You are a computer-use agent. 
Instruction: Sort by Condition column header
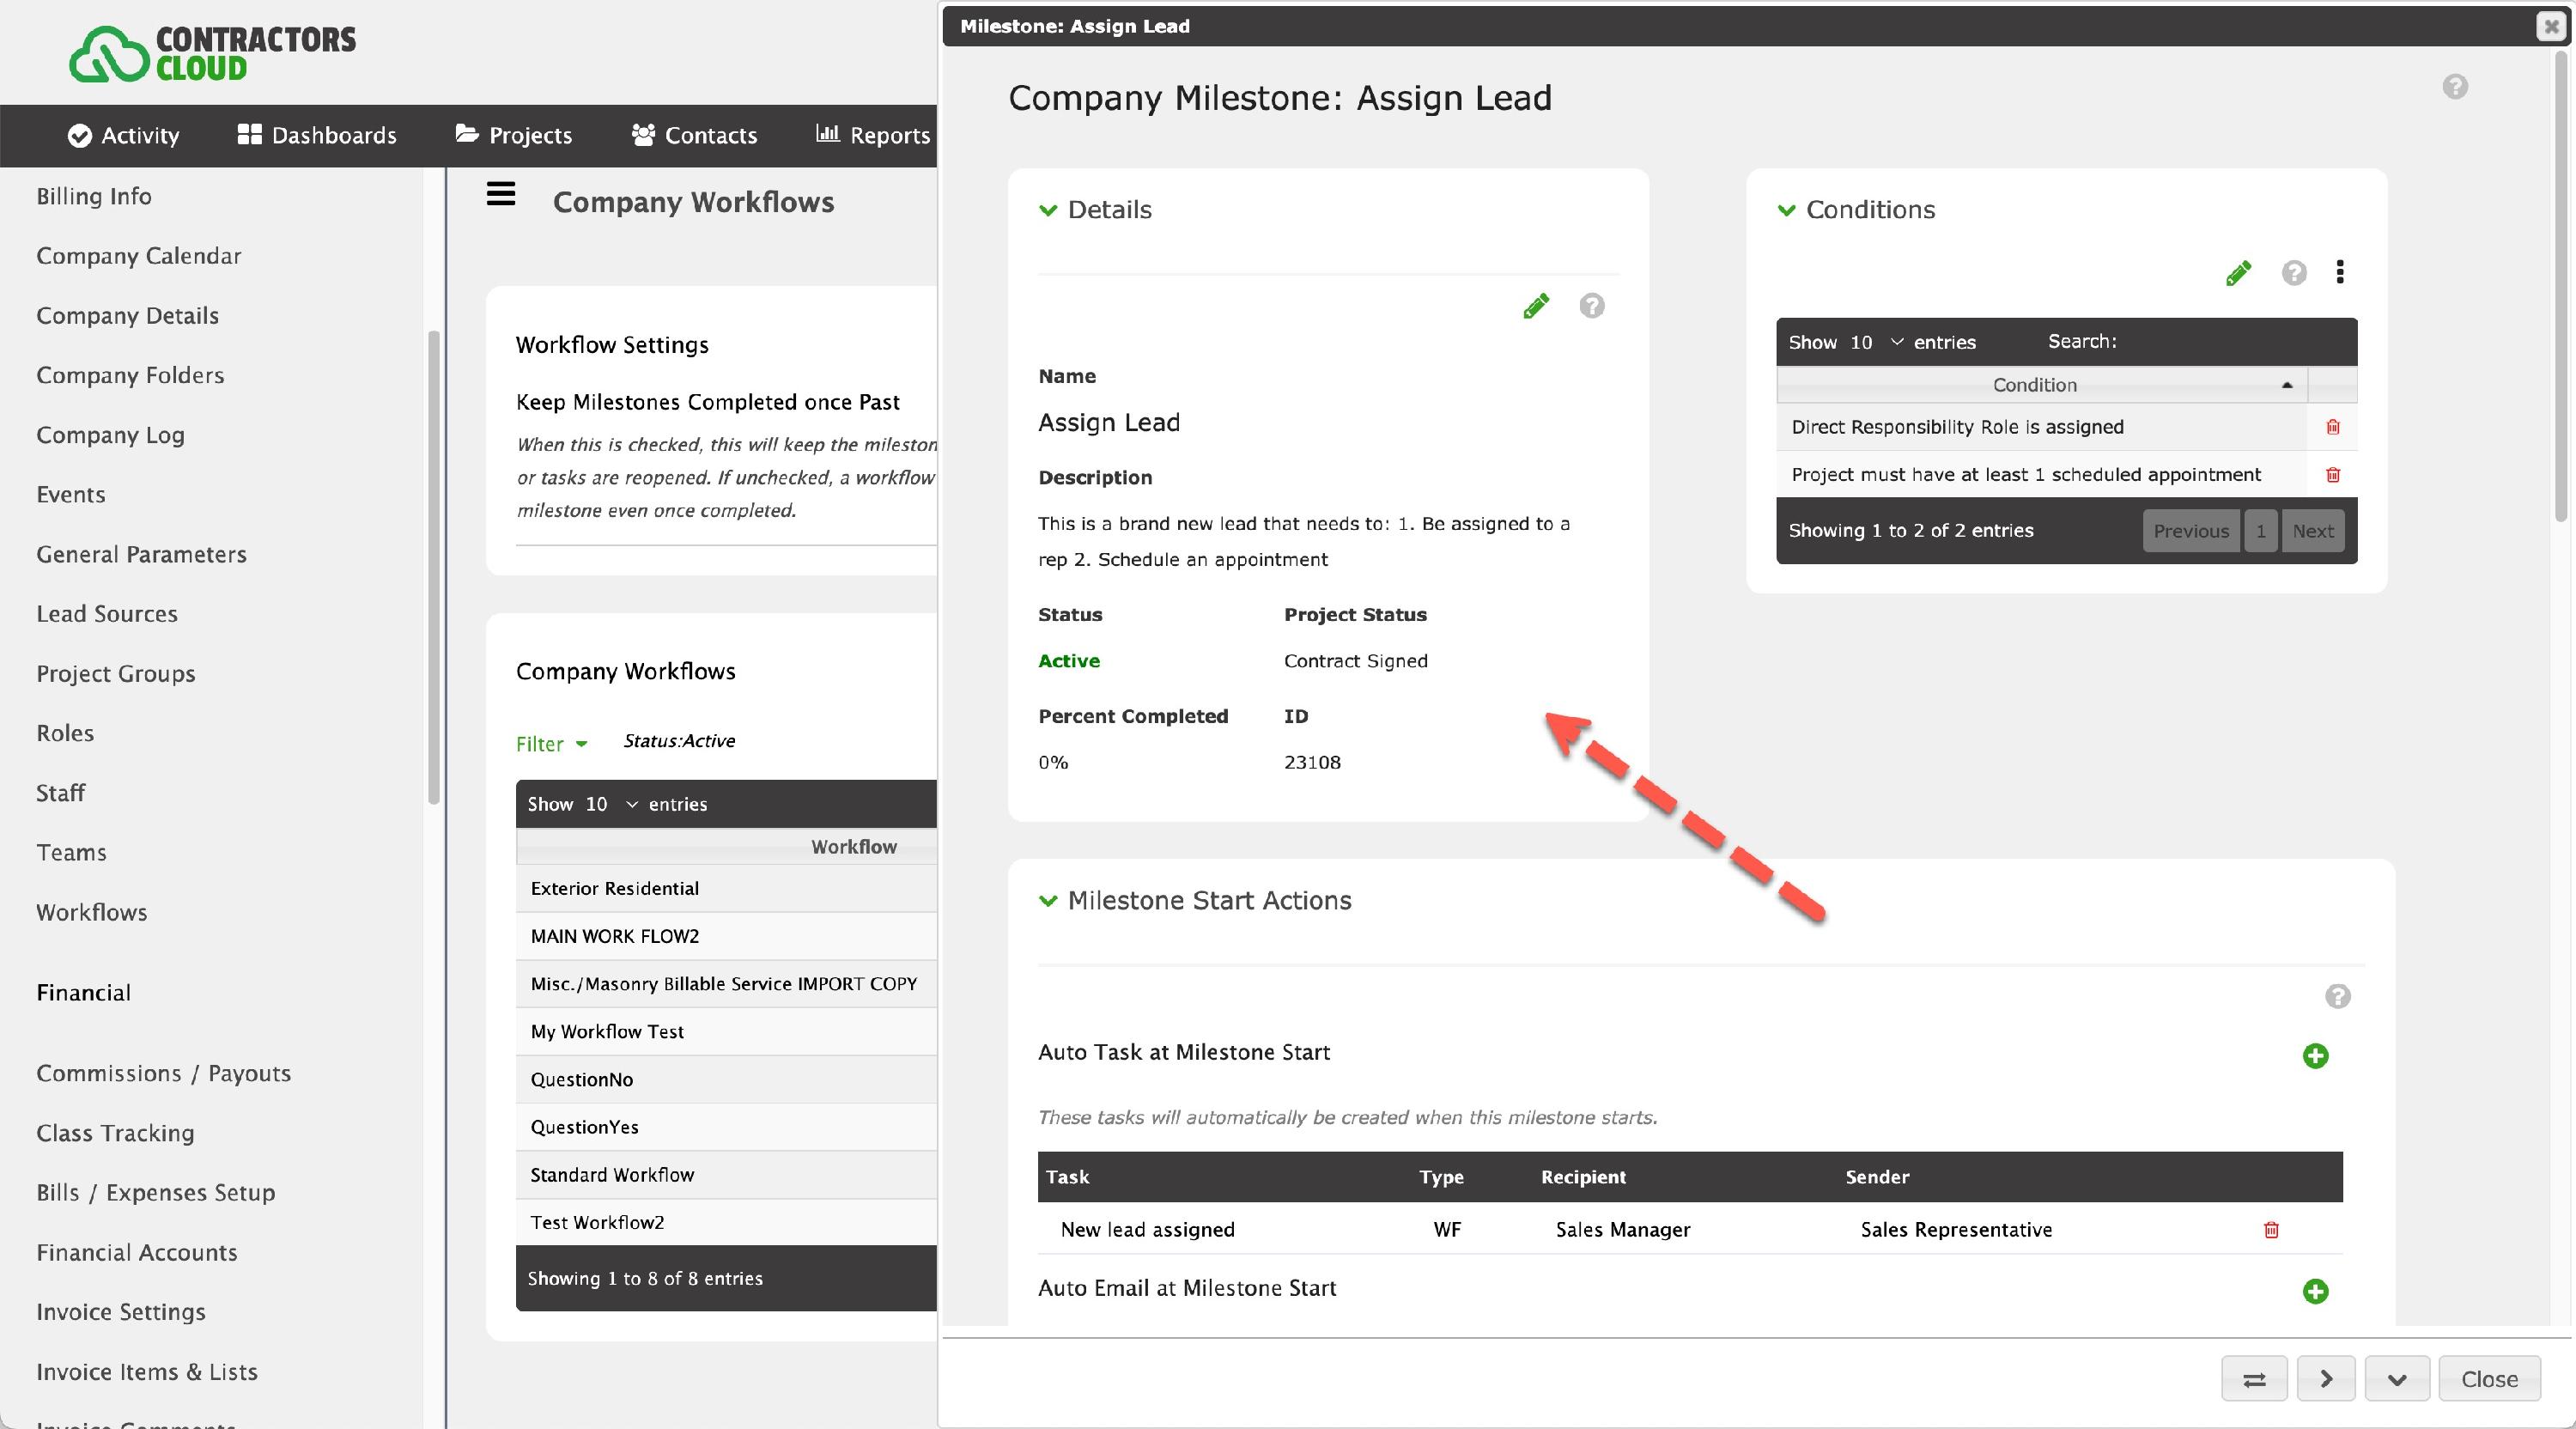coord(2041,385)
